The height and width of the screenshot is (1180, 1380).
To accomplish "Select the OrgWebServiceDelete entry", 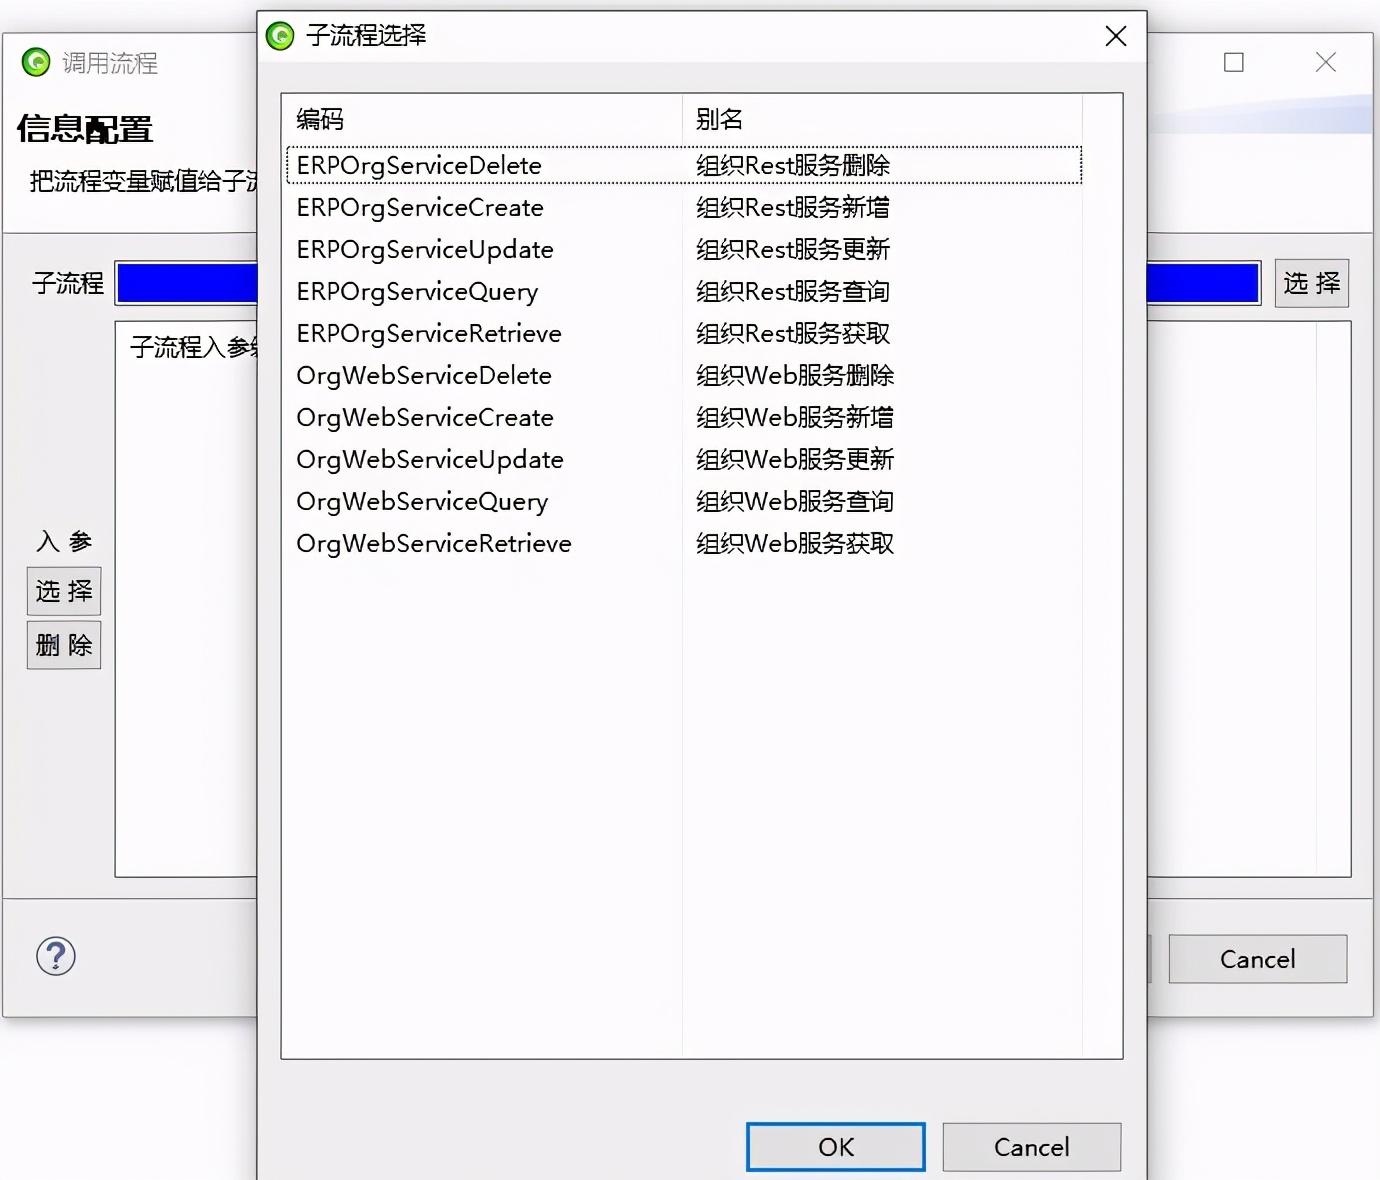I will [423, 375].
